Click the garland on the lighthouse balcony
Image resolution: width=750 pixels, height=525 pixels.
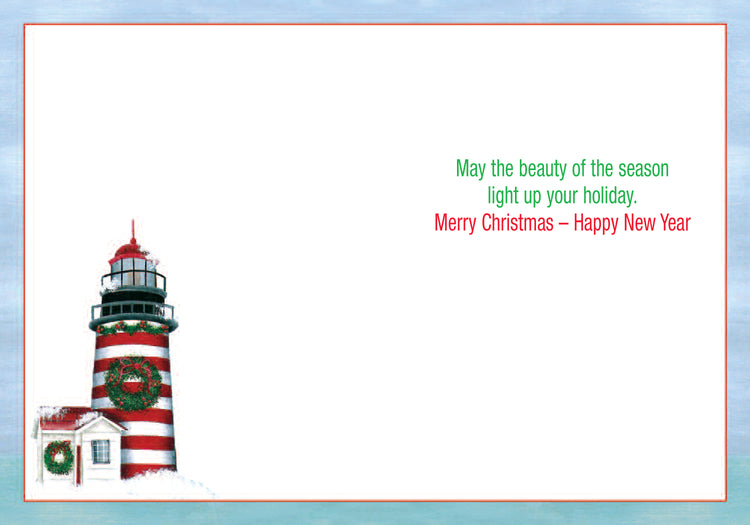133,327
